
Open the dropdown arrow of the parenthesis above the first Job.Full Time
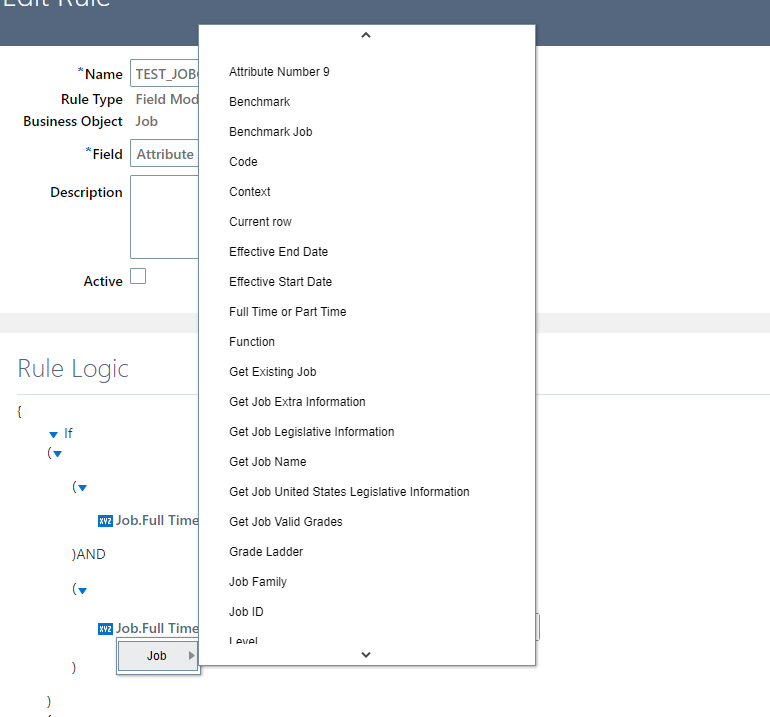[82, 488]
